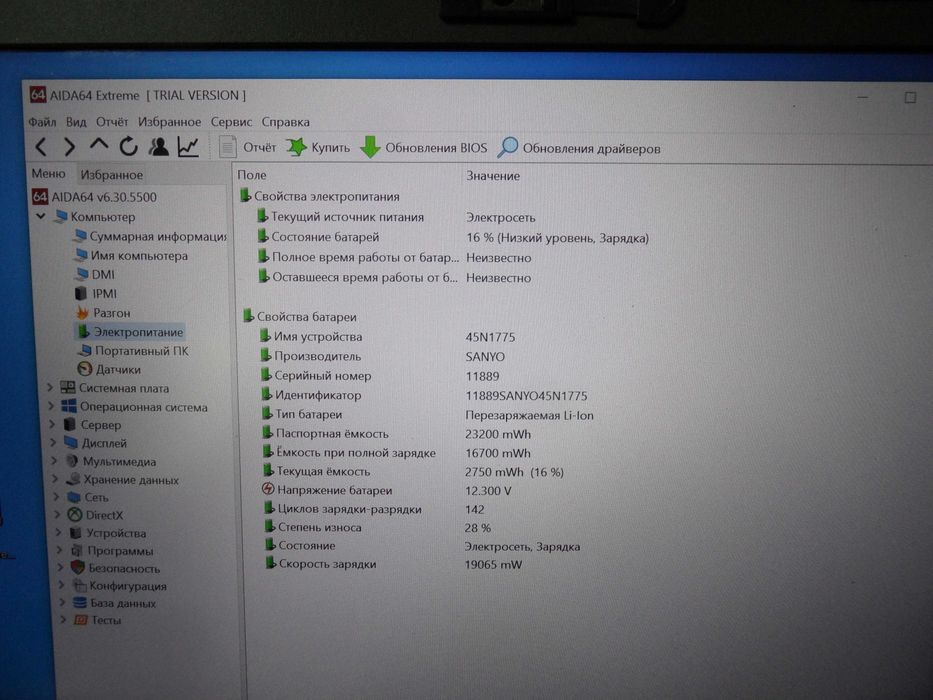The image size is (933, 700).
Task: Collapse the Компьютер tree node
Action: tap(40, 216)
